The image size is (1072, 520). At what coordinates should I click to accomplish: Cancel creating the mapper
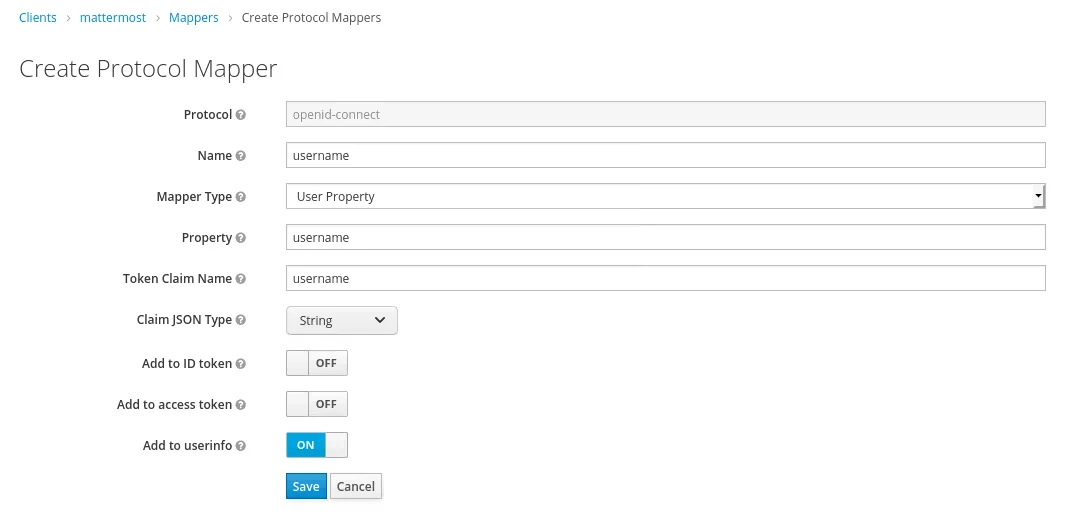click(x=356, y=487)
